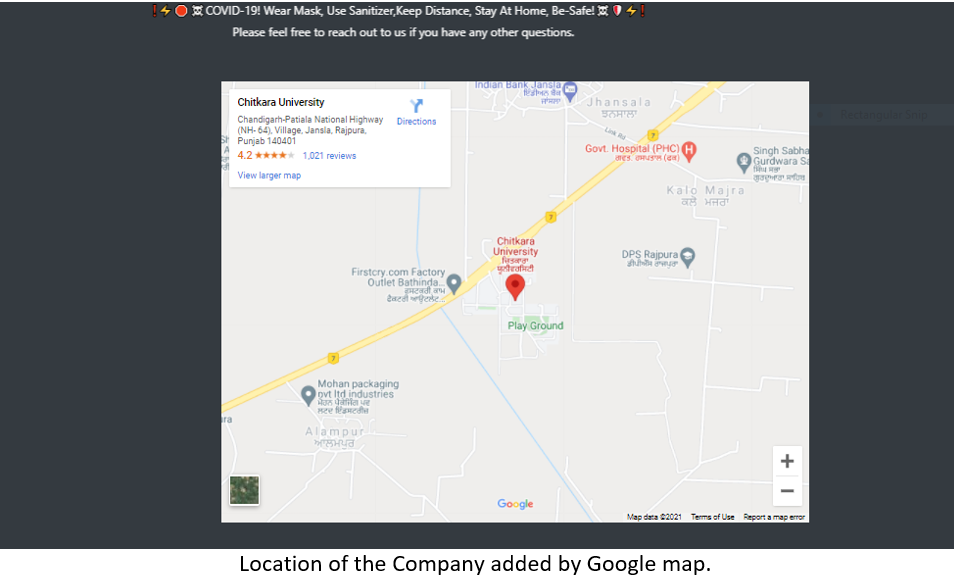
Task: Click the Chitkara University title in info card
Action: 280,102
